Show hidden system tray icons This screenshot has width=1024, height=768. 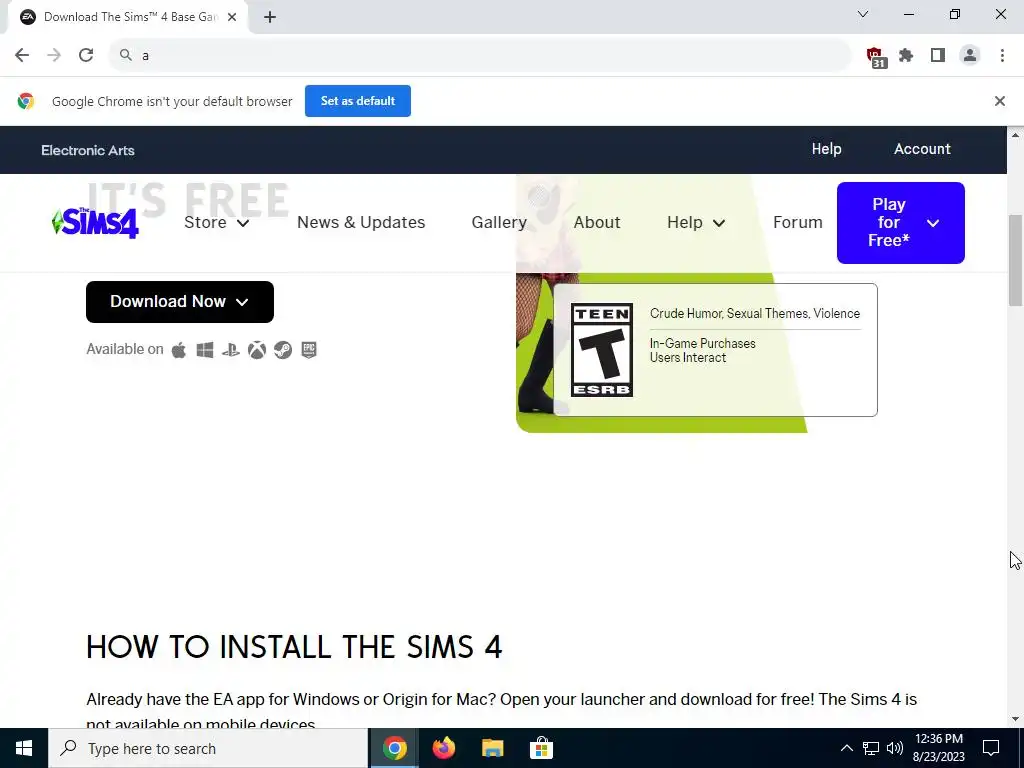coord(846,748)
